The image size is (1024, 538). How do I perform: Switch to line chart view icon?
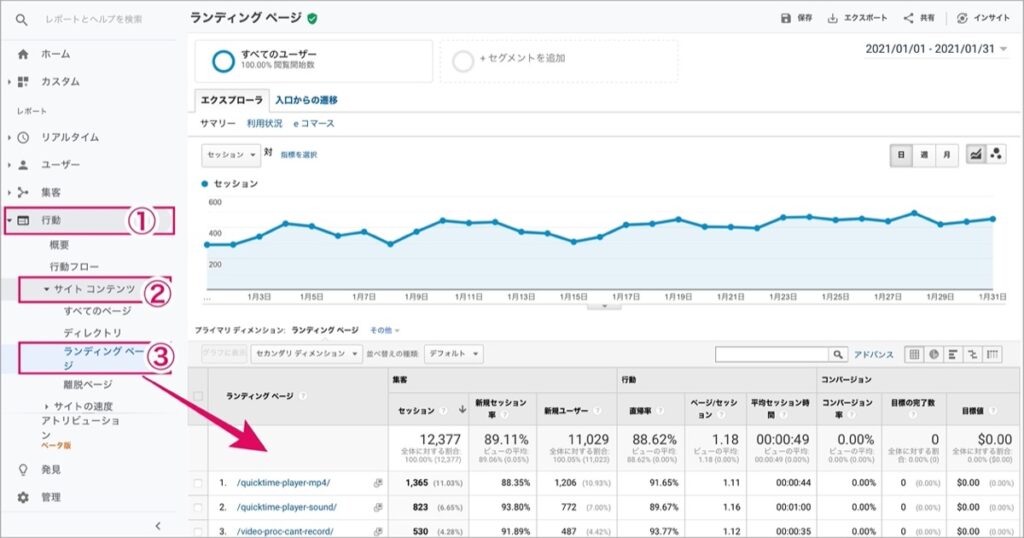(976, 155)
